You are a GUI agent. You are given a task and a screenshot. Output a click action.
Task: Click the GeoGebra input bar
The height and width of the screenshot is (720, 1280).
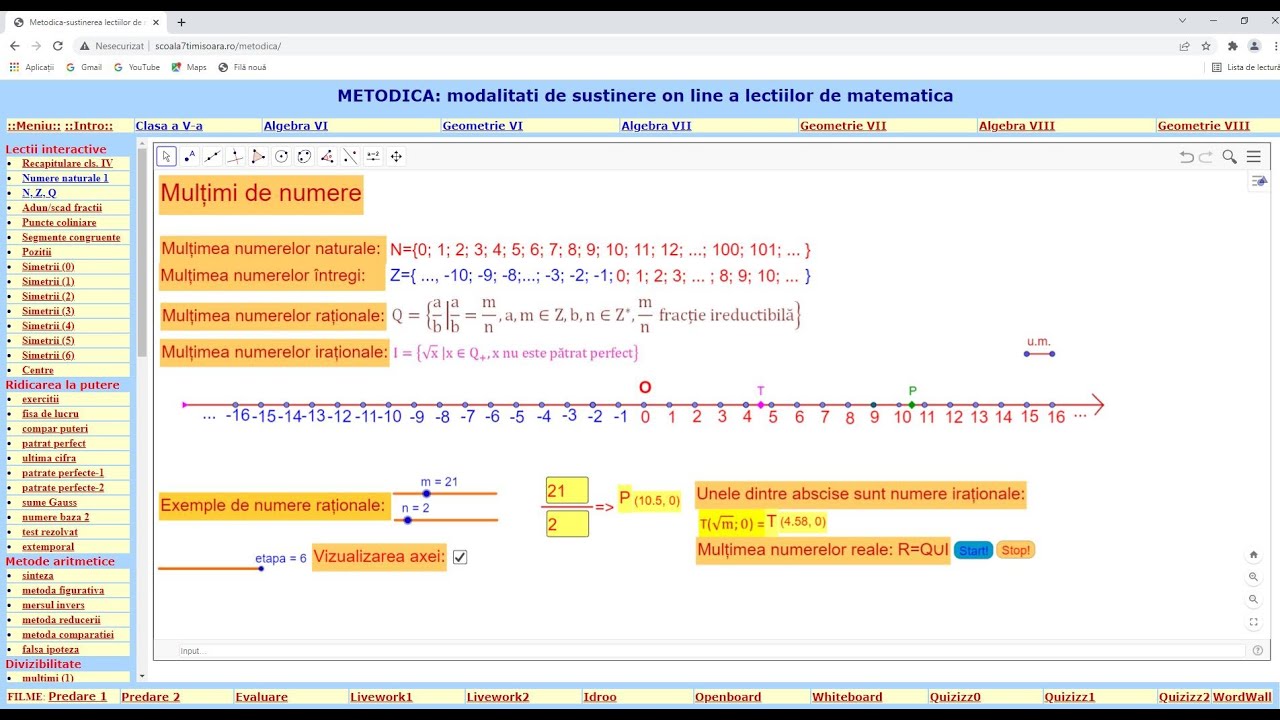pyautogui.click(x=710, y=651)
